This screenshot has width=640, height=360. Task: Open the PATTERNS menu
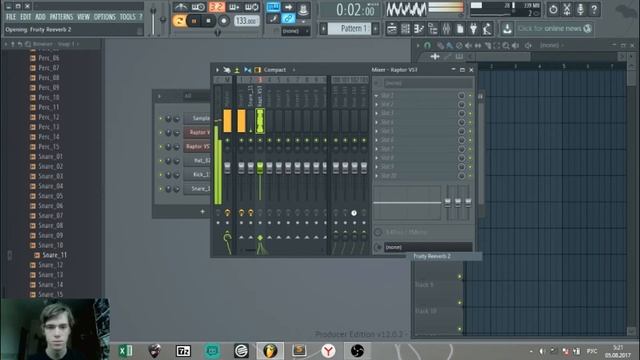(x=61, y=17)
